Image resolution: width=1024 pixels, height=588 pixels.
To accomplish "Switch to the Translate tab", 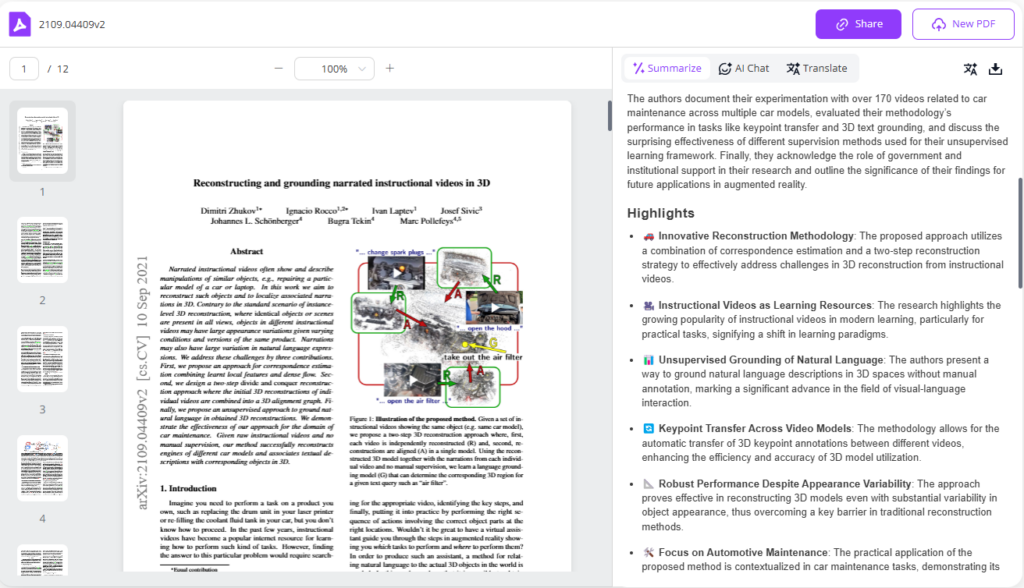I will (x=816, y=68).
